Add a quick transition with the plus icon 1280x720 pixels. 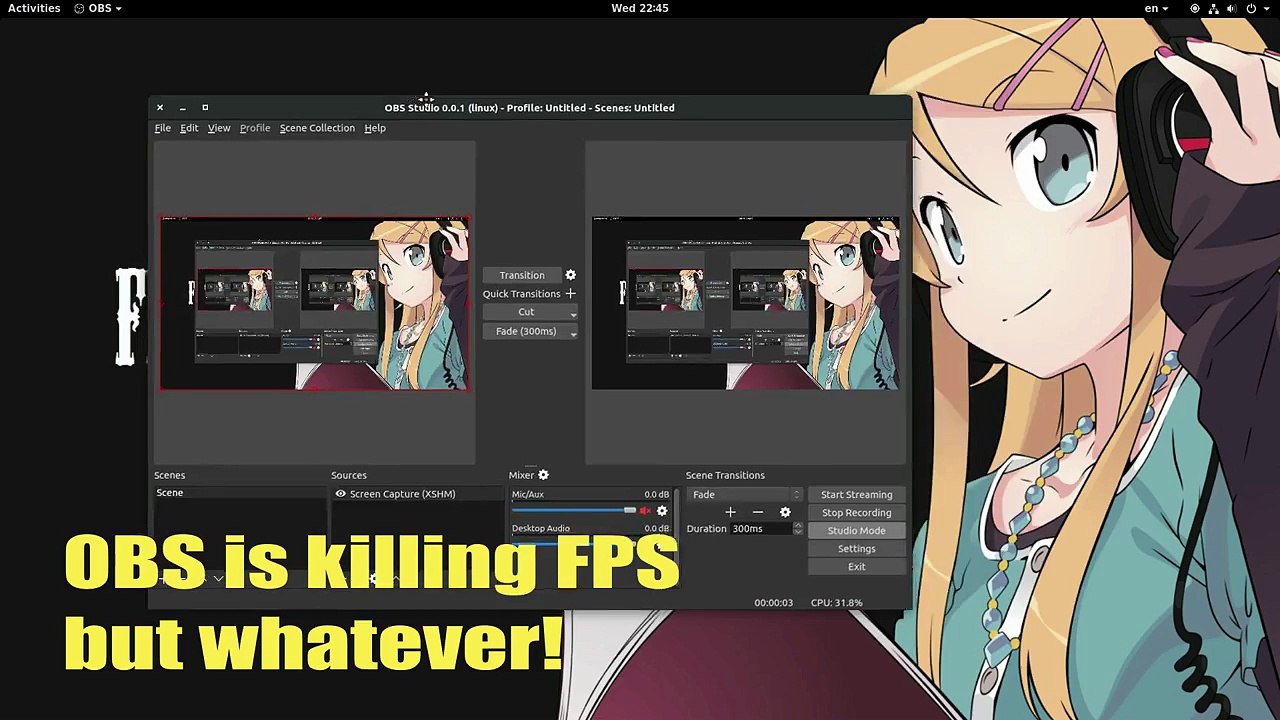click(570, 293)
